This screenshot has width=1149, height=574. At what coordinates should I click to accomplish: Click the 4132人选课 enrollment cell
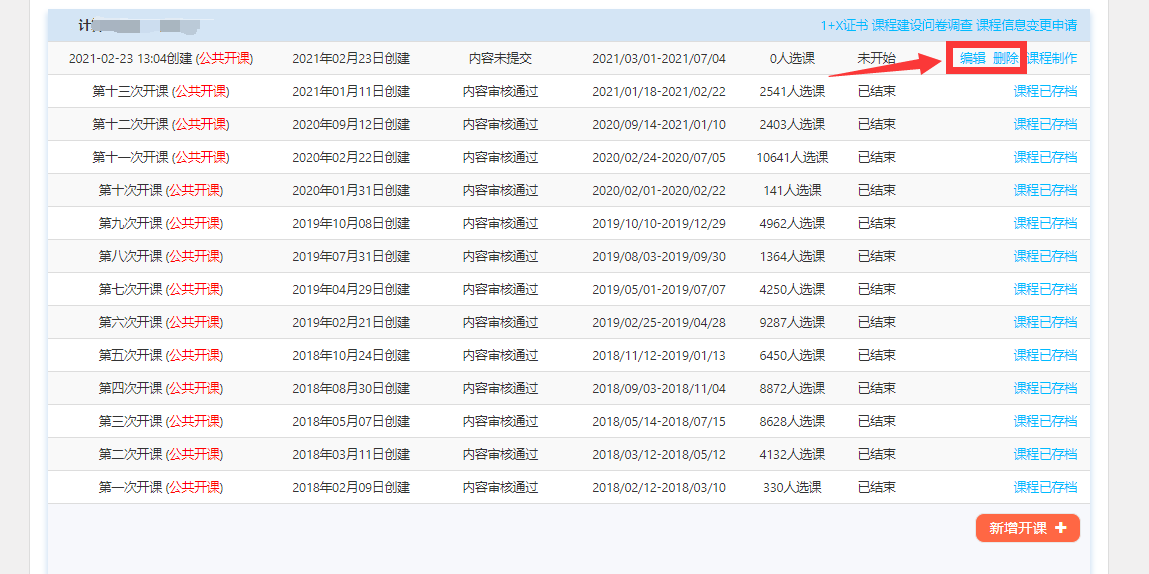[792, 455]
